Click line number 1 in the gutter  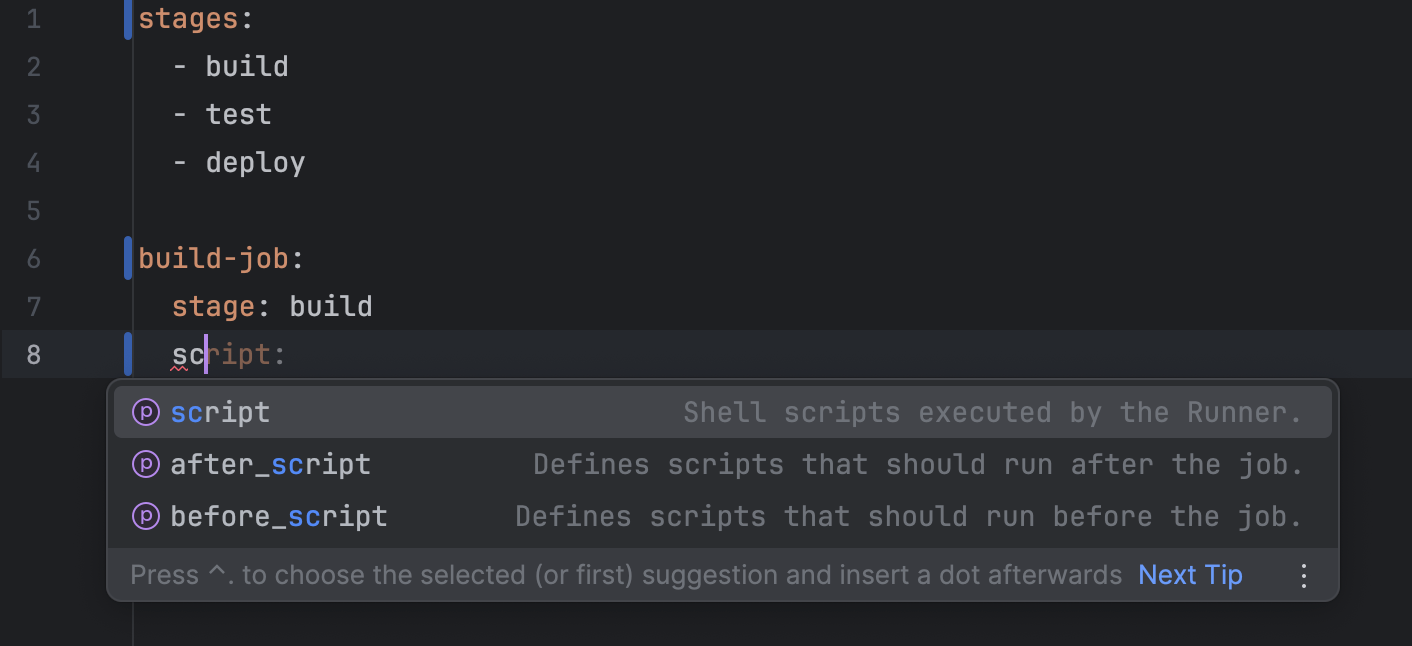33,18
